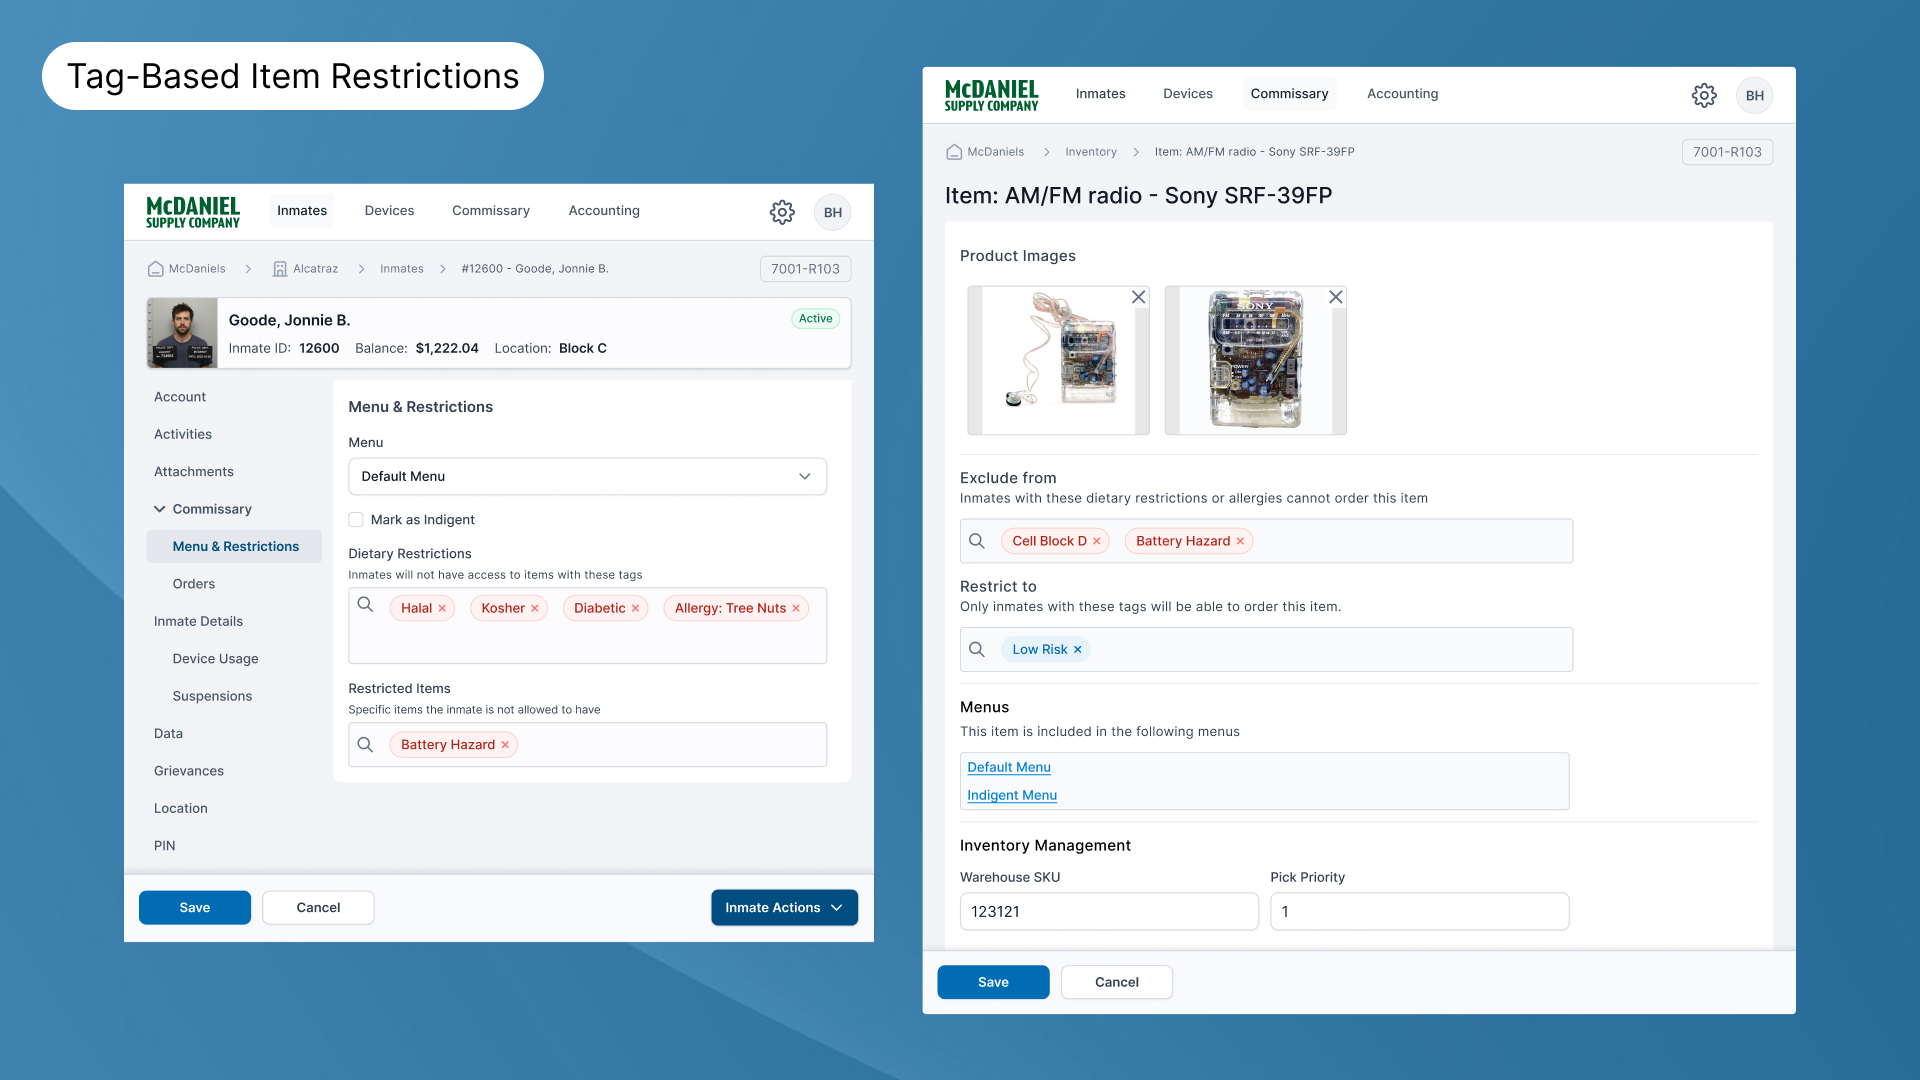The height and width of the screenshot is (1080, 1920).
Task: Toggle the Mark as Indigent checkbox
Action: [x=356, y=520]
